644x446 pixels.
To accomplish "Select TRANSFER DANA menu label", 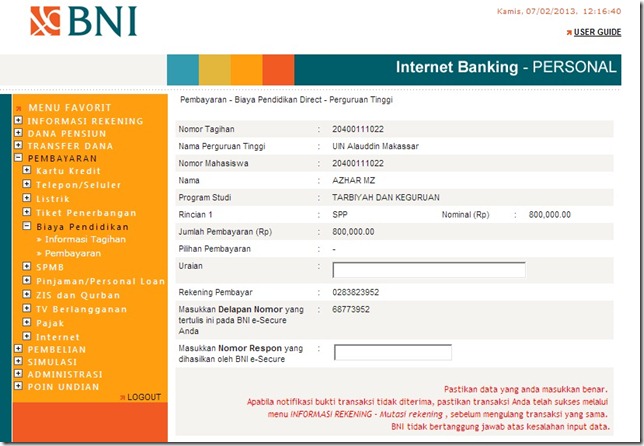I will 70,146.
